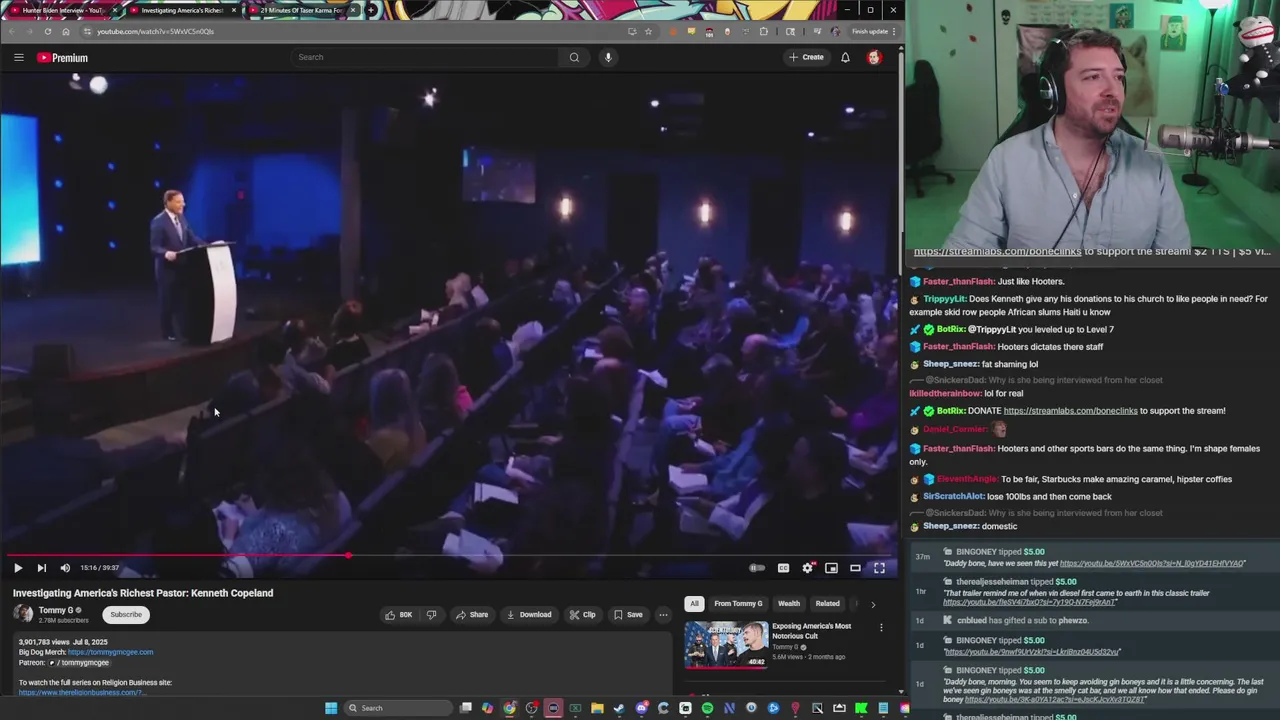This screenshot has width=1280, height=720.
Task: Start voice search with the microphone icon
Action: pos(608,57)
